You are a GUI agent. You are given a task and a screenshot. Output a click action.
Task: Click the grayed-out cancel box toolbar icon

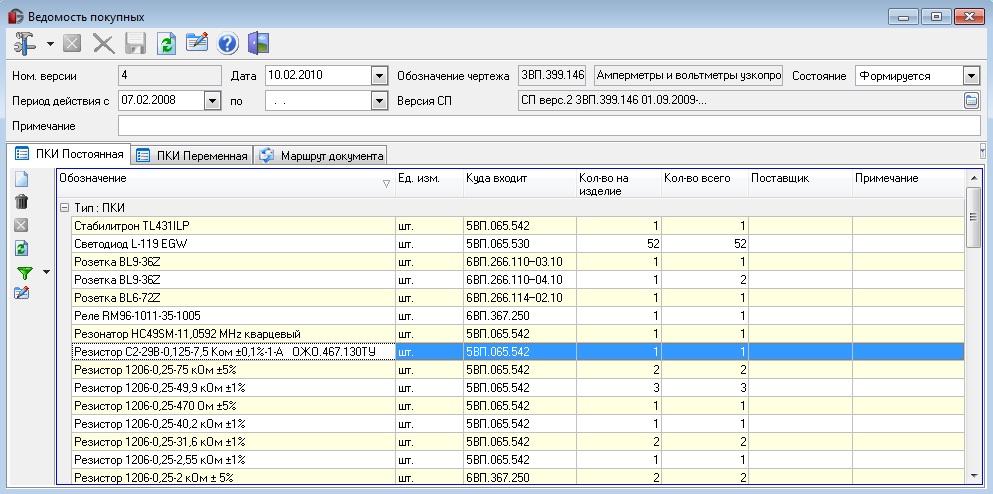pyautogui.click(x=72, y=44)
